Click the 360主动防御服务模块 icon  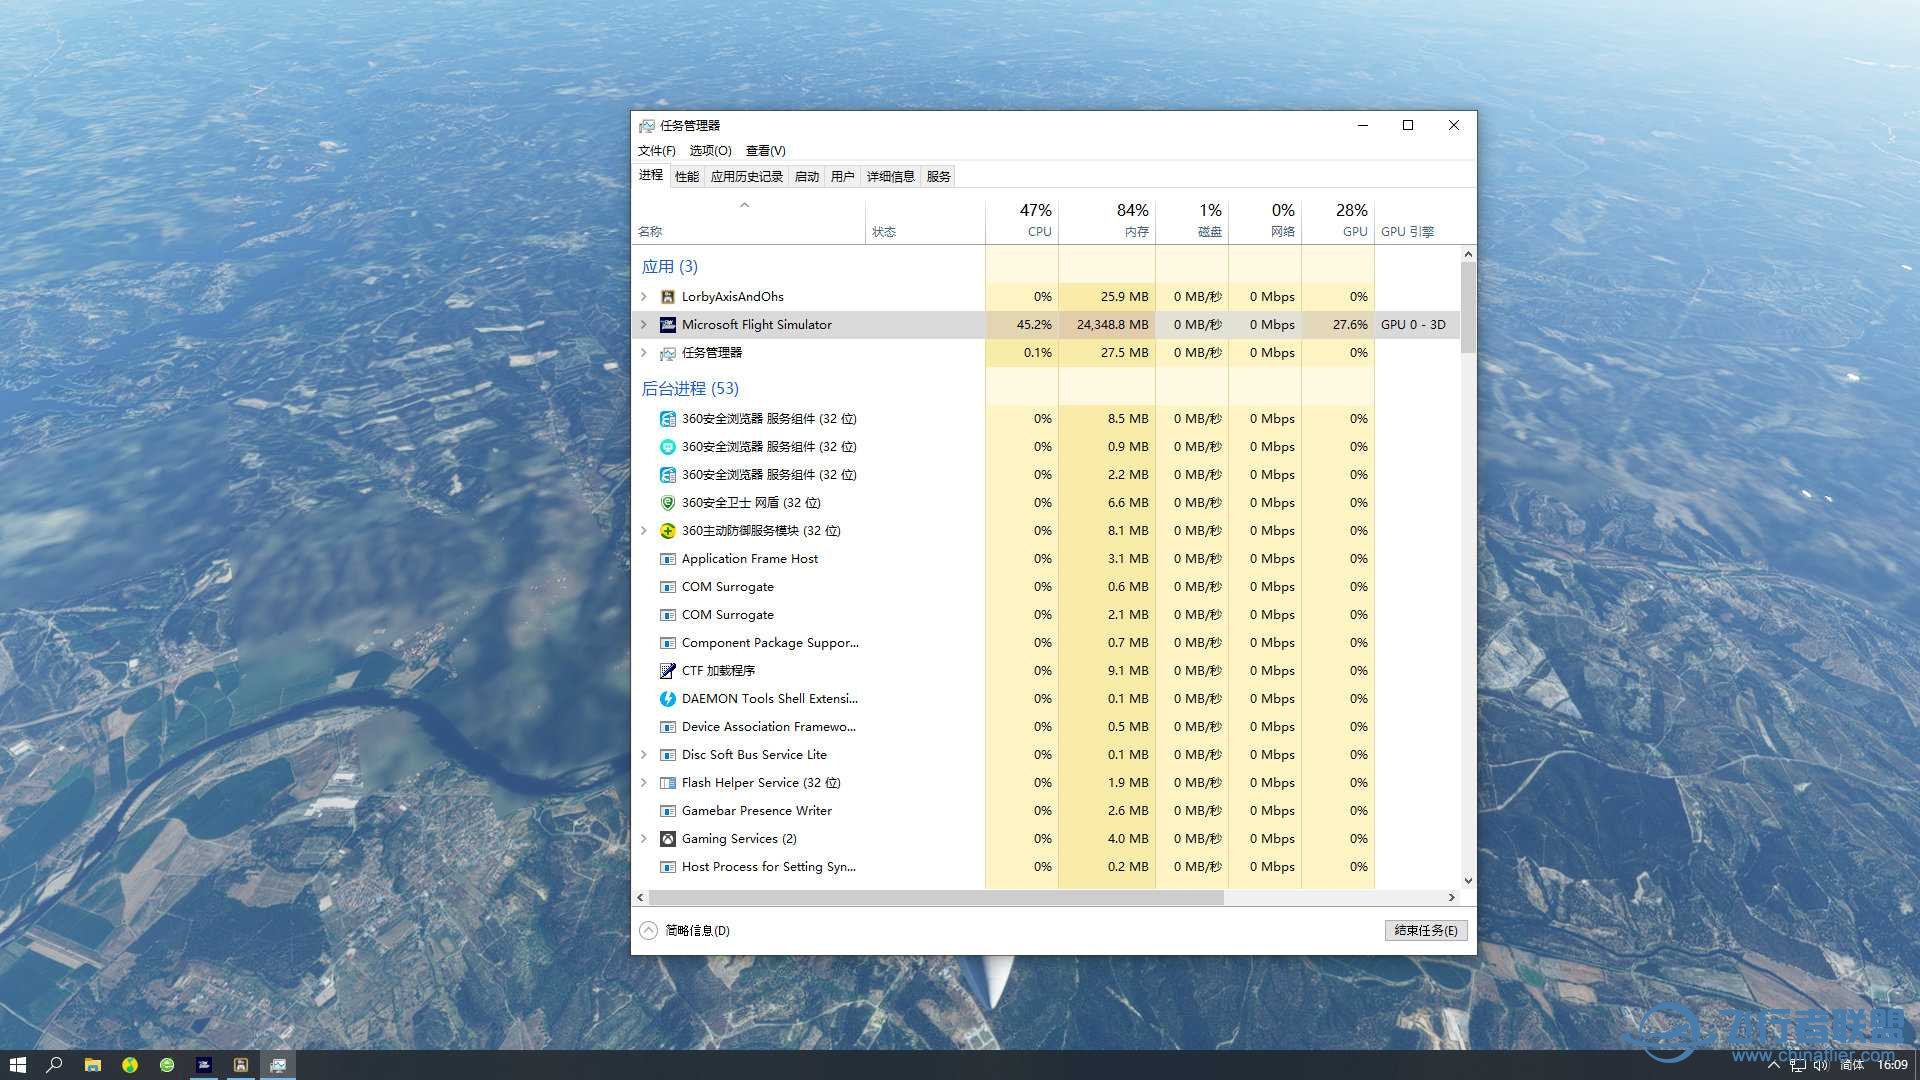click(668, 531)
